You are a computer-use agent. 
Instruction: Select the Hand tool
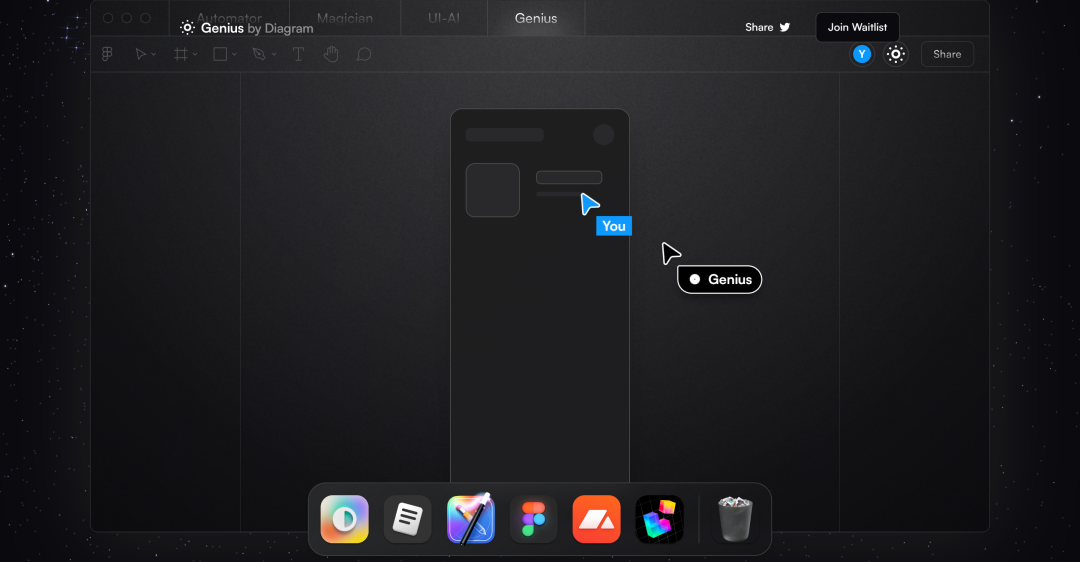[331, 54]
